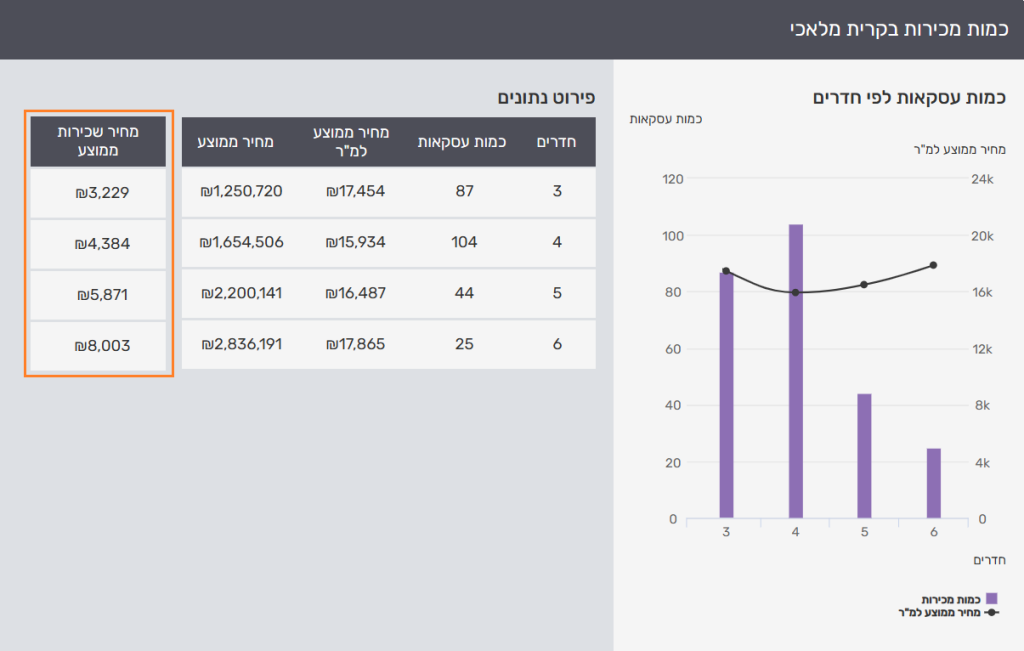Click the ₪1,654,506 average price cell
The image size is (1024, 651).
pos(241,242)
